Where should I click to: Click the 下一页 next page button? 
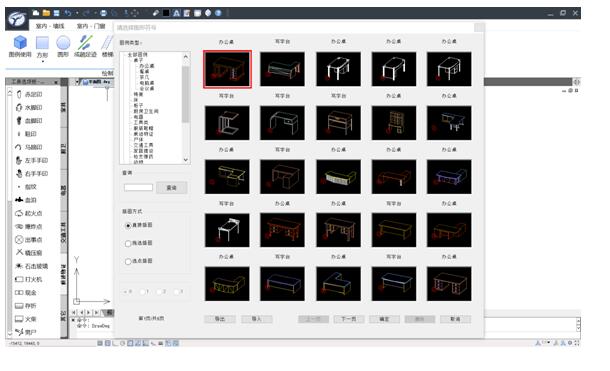tap(349, 319)
